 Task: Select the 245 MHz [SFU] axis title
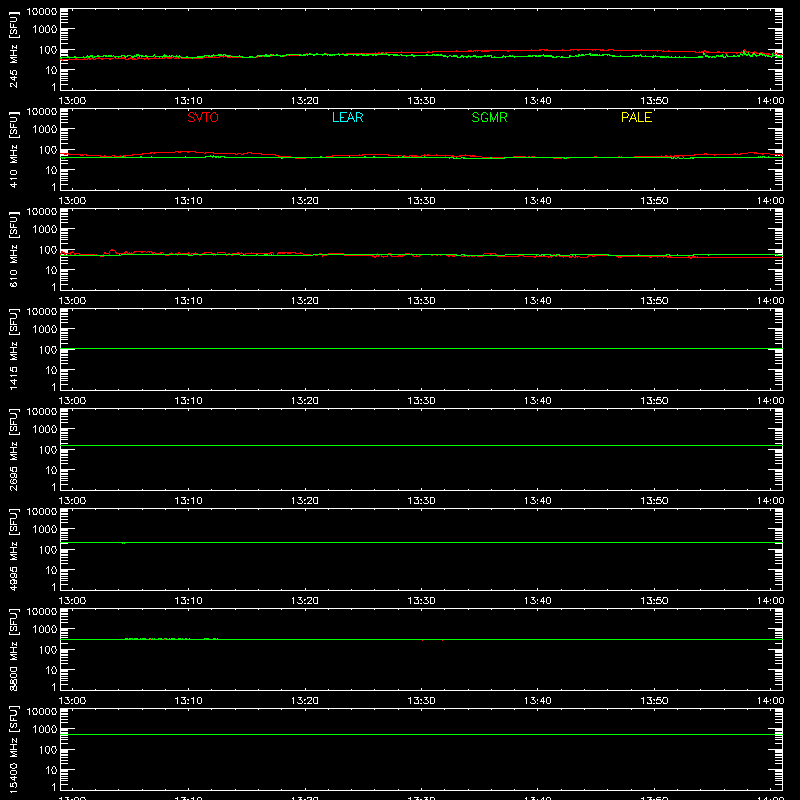(x=14, y=49)
